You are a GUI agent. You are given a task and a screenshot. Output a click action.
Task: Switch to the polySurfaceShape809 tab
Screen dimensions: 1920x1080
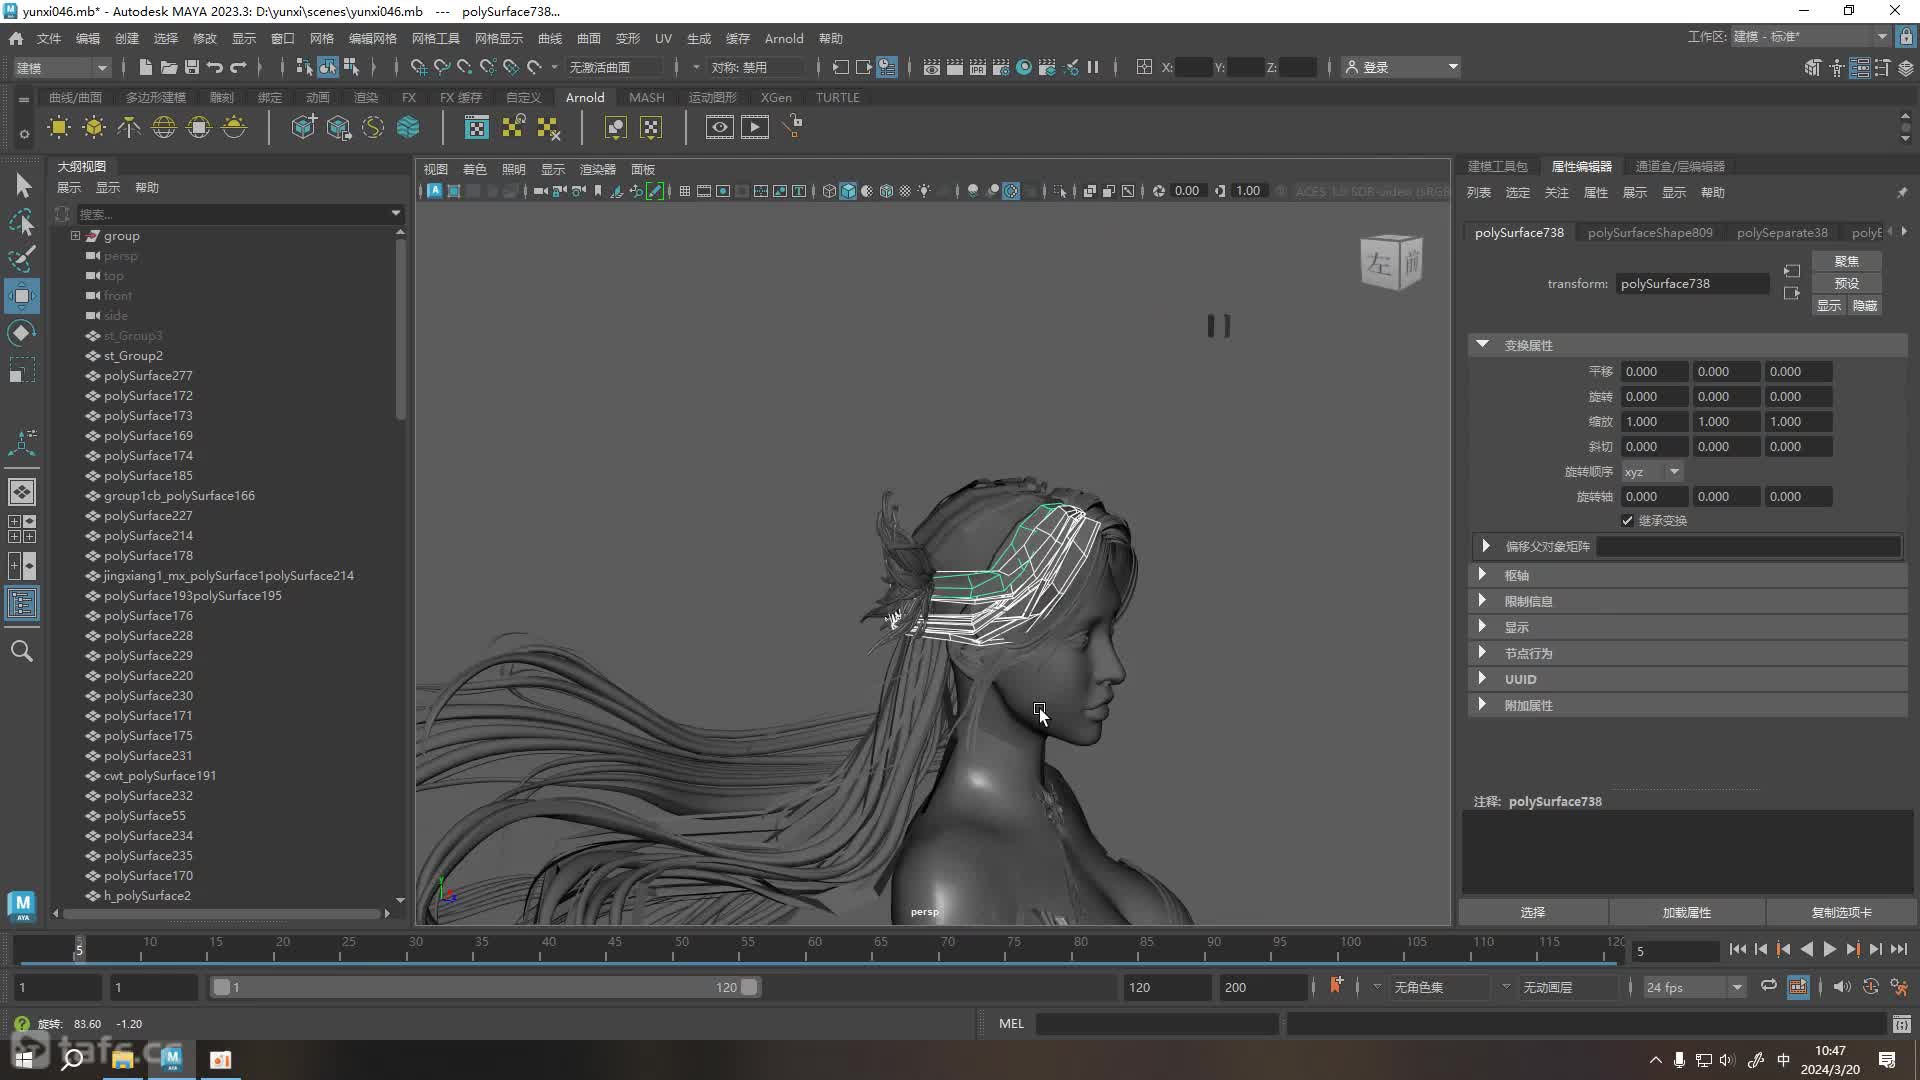click(x=1650, y=232)
